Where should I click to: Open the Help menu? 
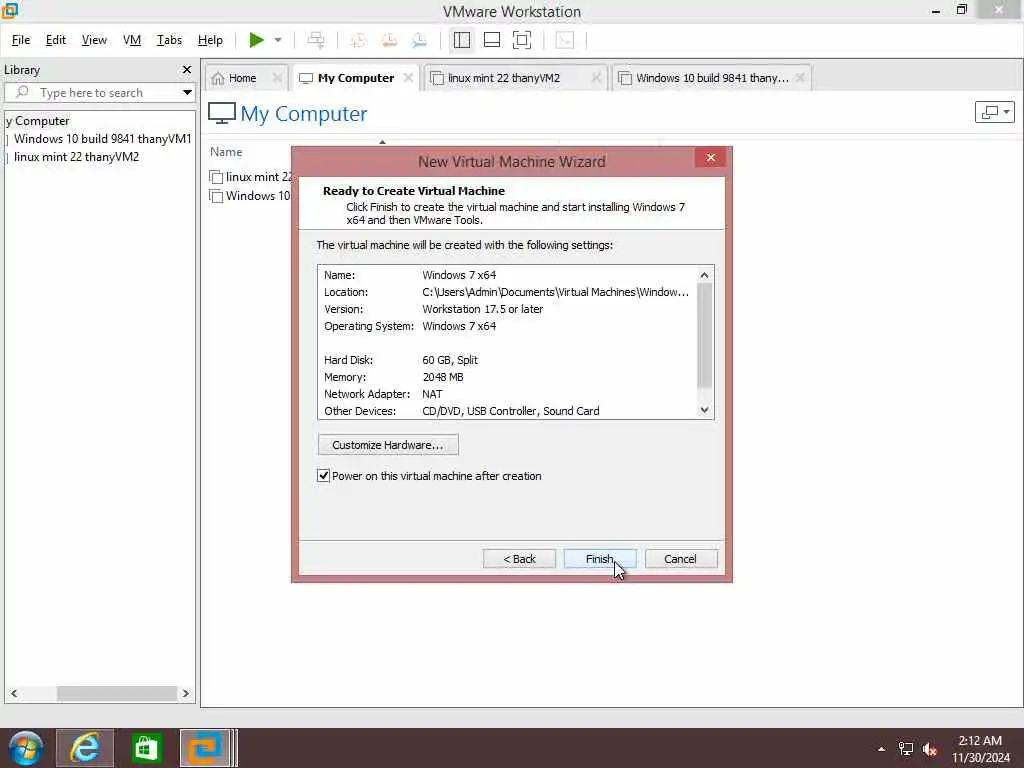[210, 40]
